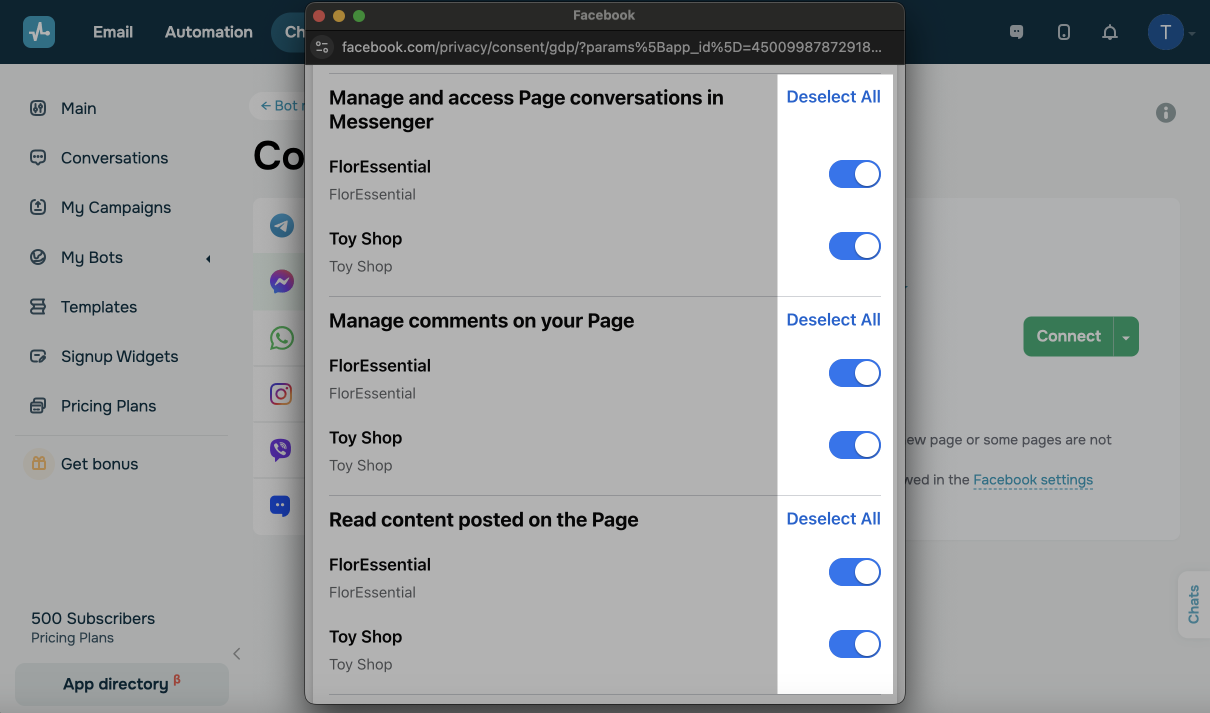Image resolution: width=1210 pixels, height=713 pixels.
Task: Open the Facebook settings link
Action: [x=1032, y=480]
